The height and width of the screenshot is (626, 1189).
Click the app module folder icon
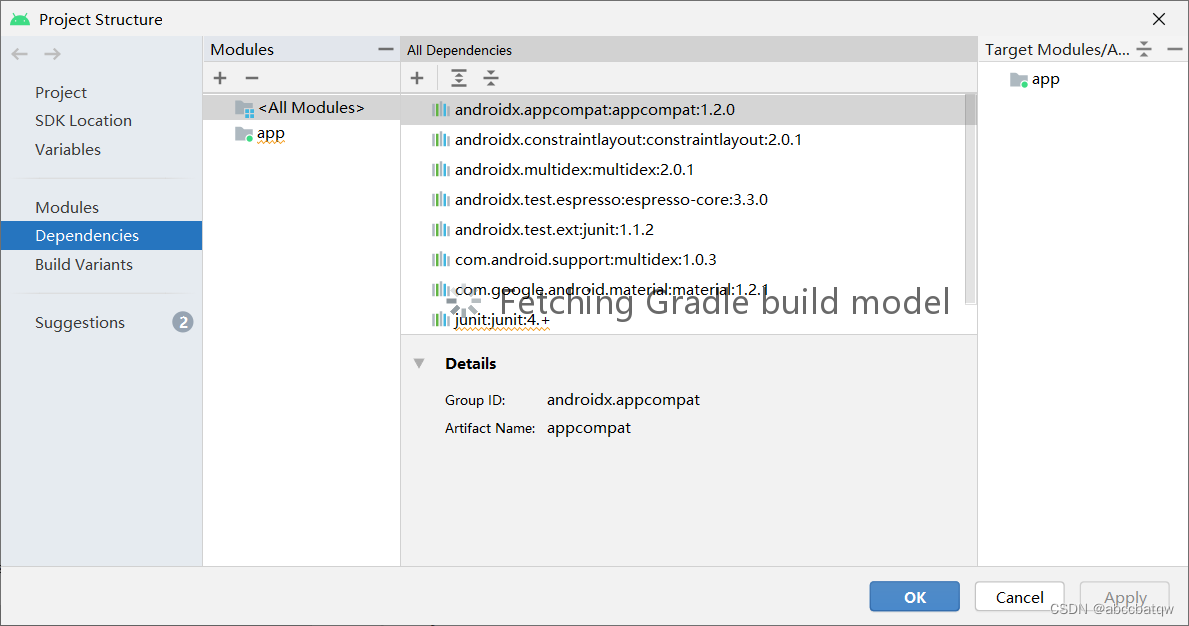coord(244,135)
